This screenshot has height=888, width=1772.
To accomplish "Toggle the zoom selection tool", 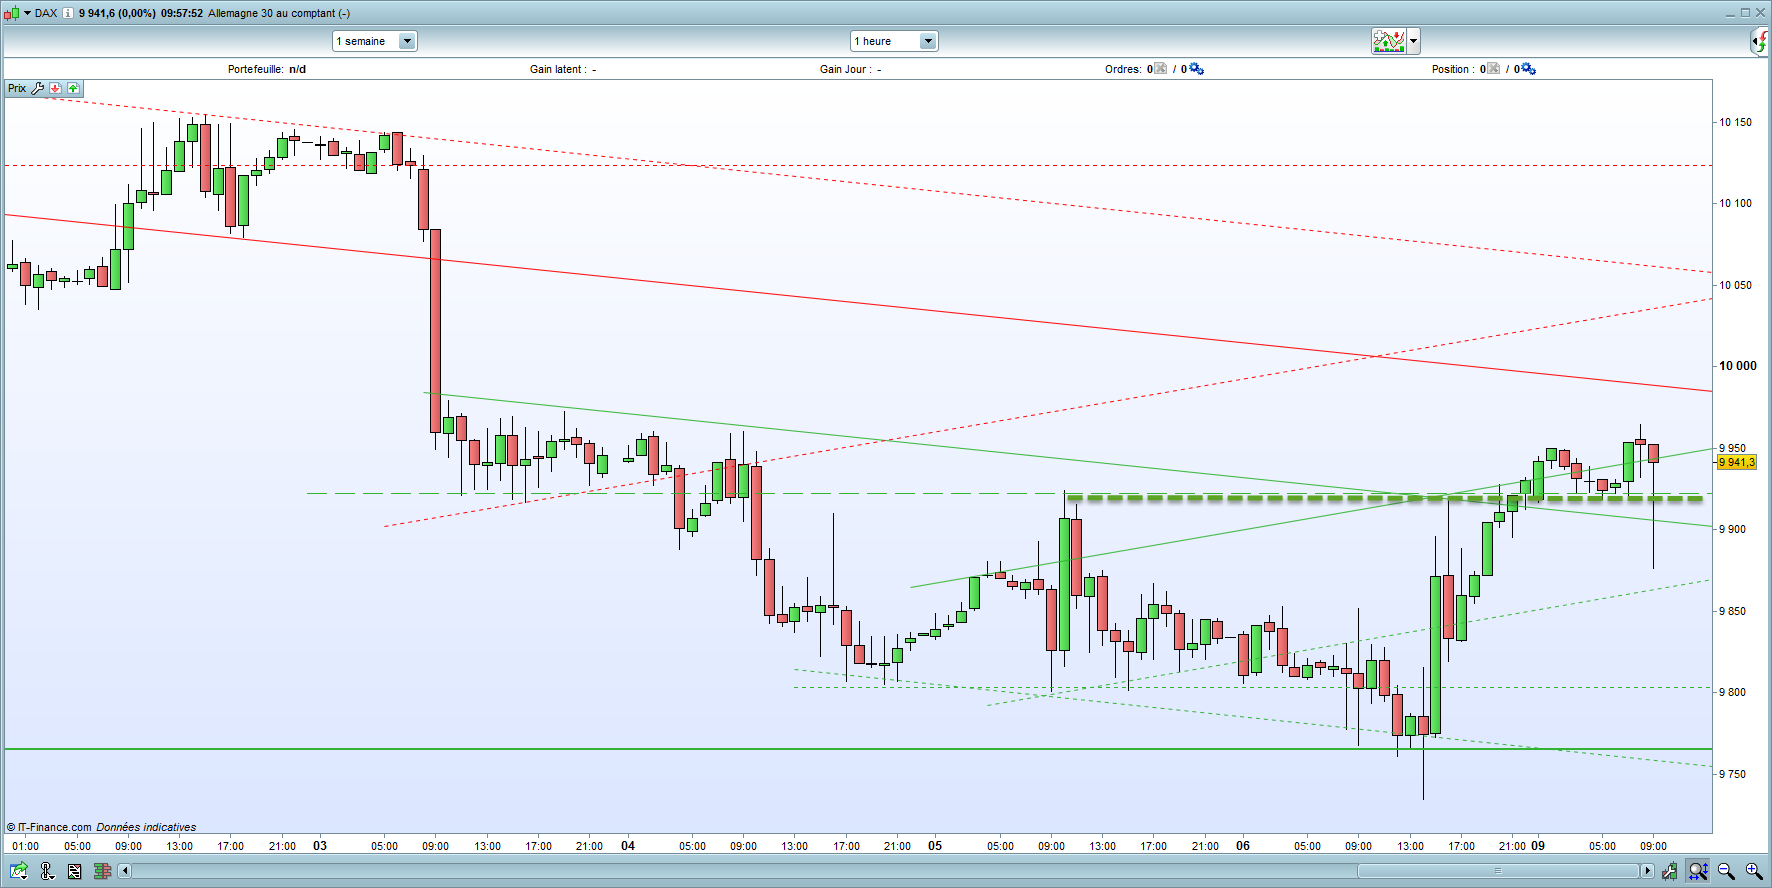I will pos(1698,871).
